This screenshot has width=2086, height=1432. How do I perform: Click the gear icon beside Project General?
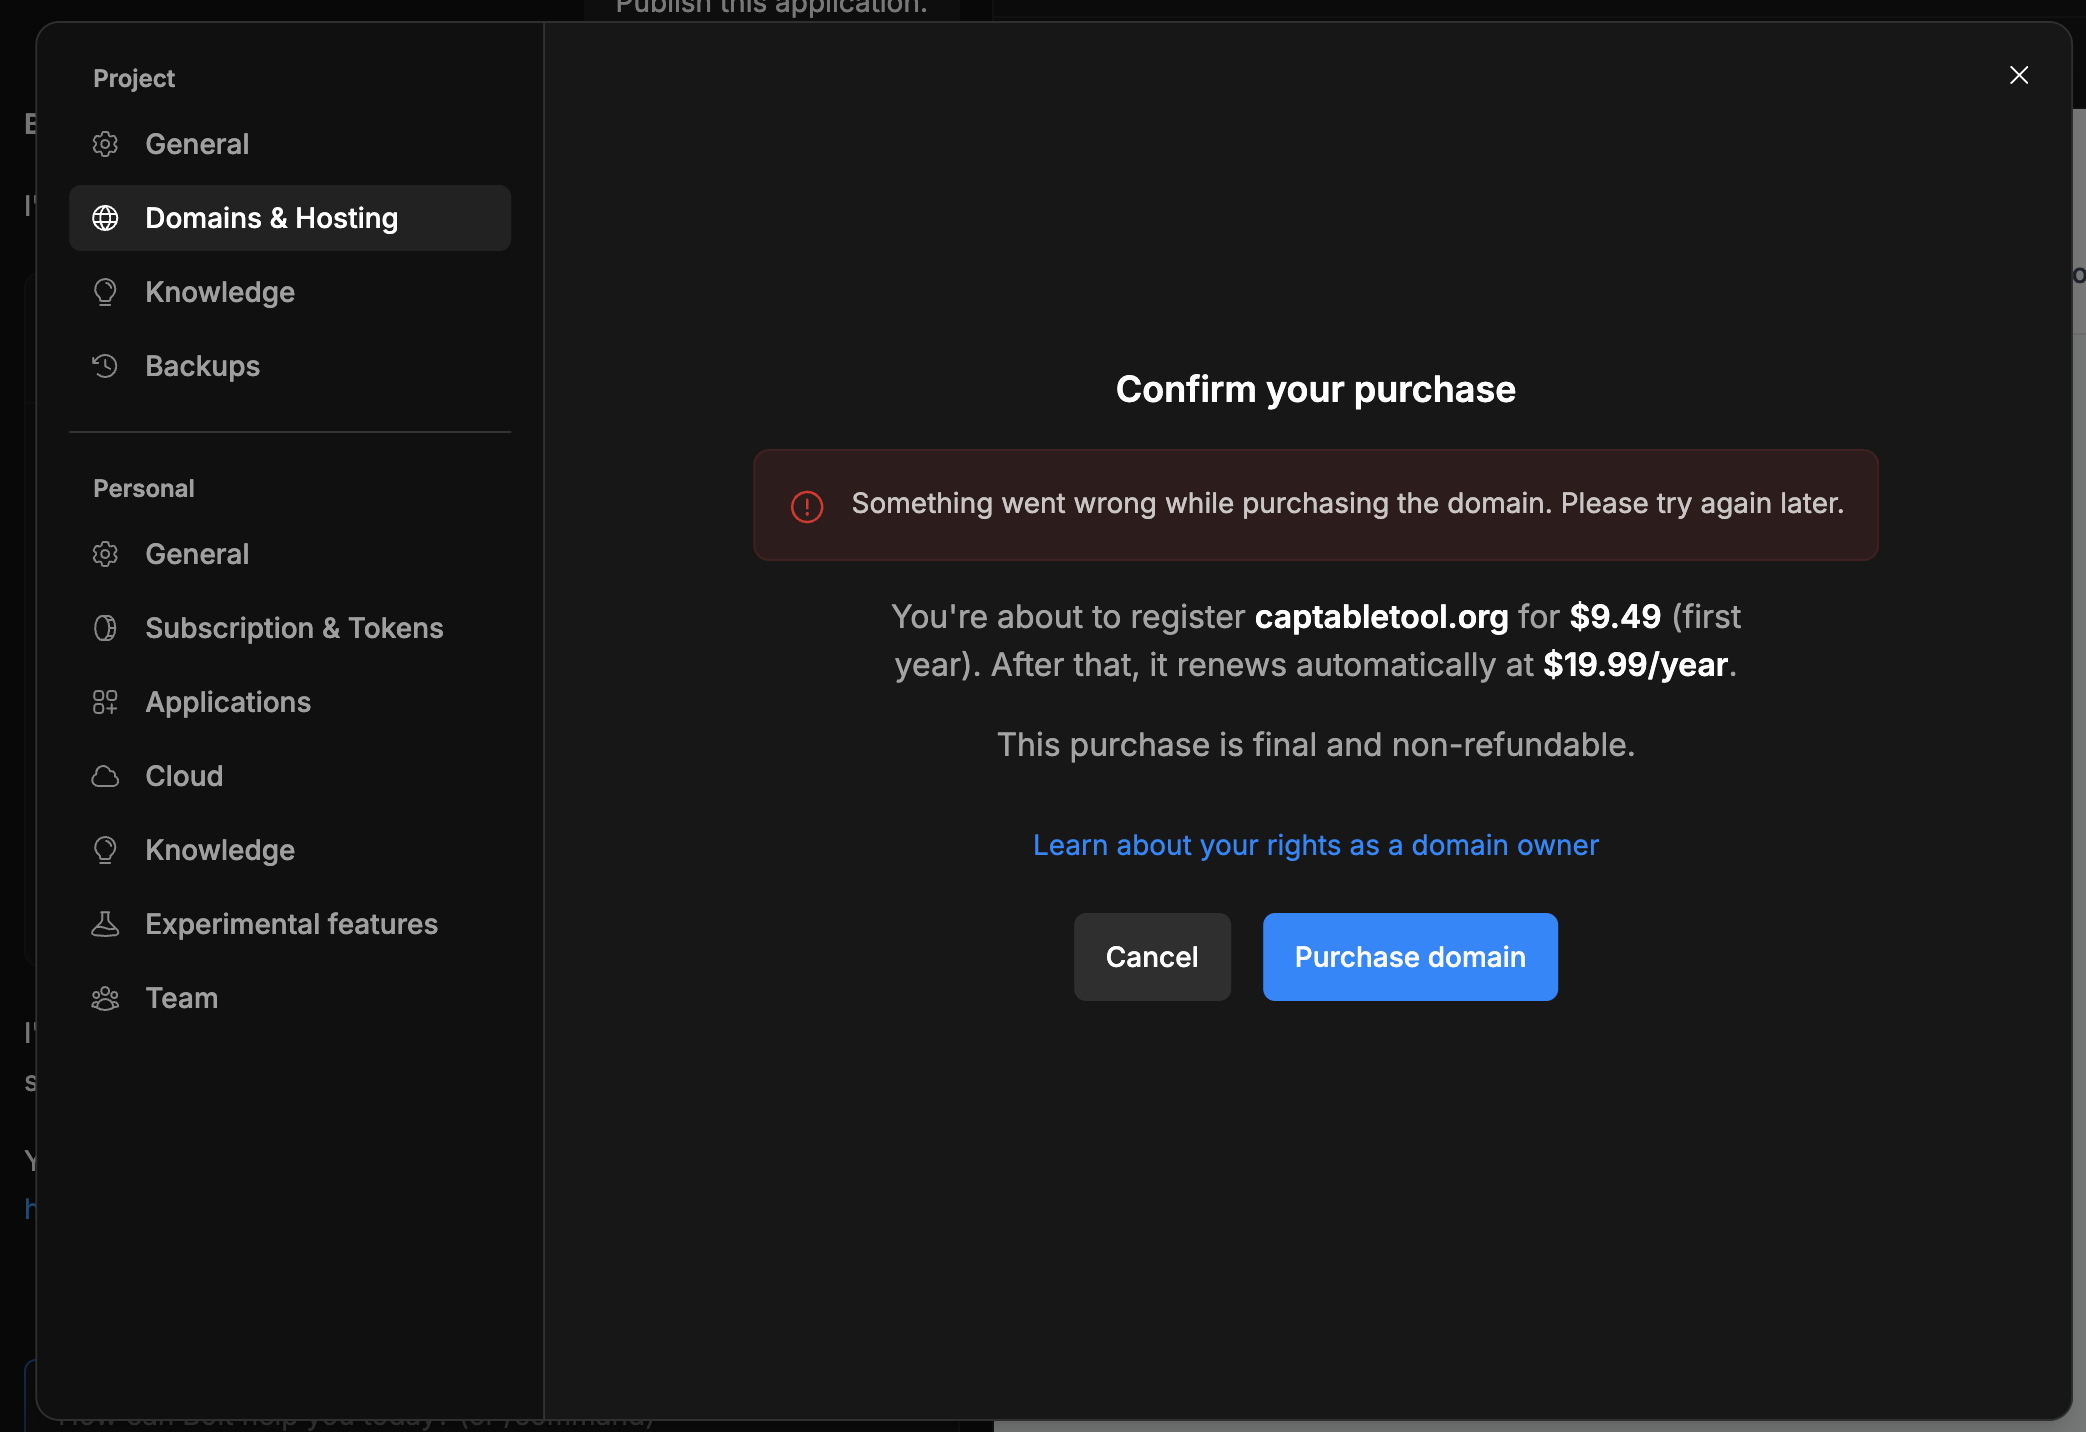105,144
